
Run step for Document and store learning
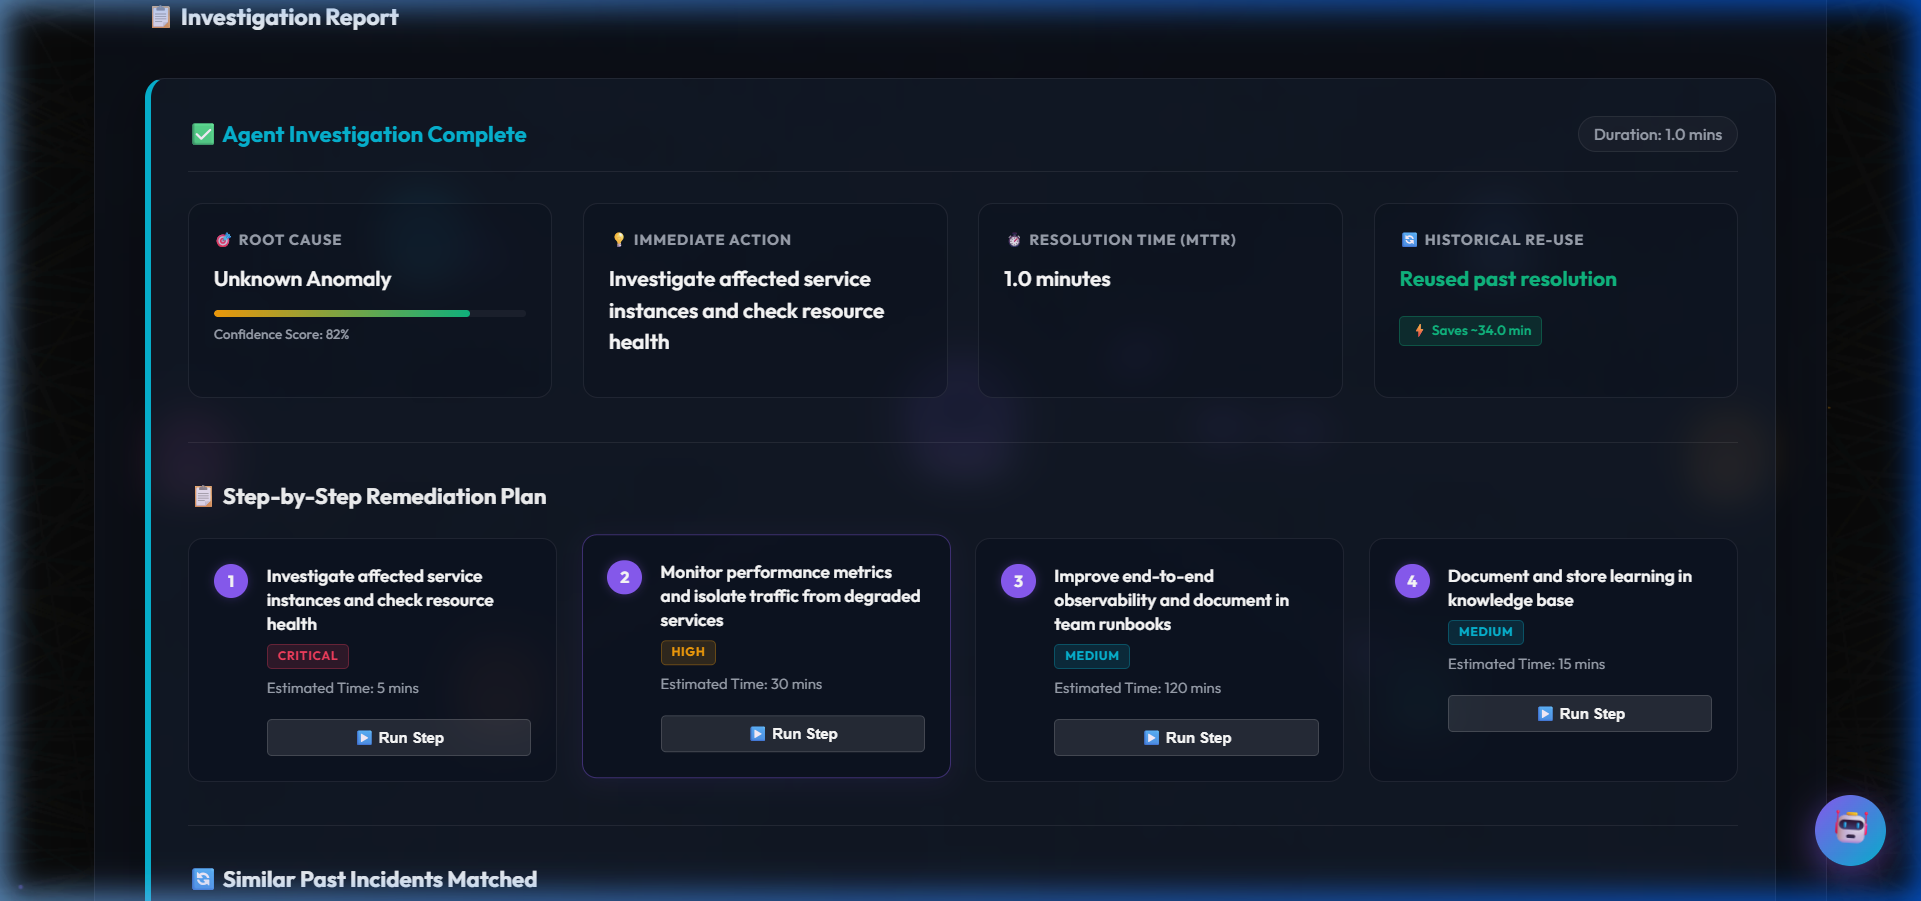(1580, 714)
